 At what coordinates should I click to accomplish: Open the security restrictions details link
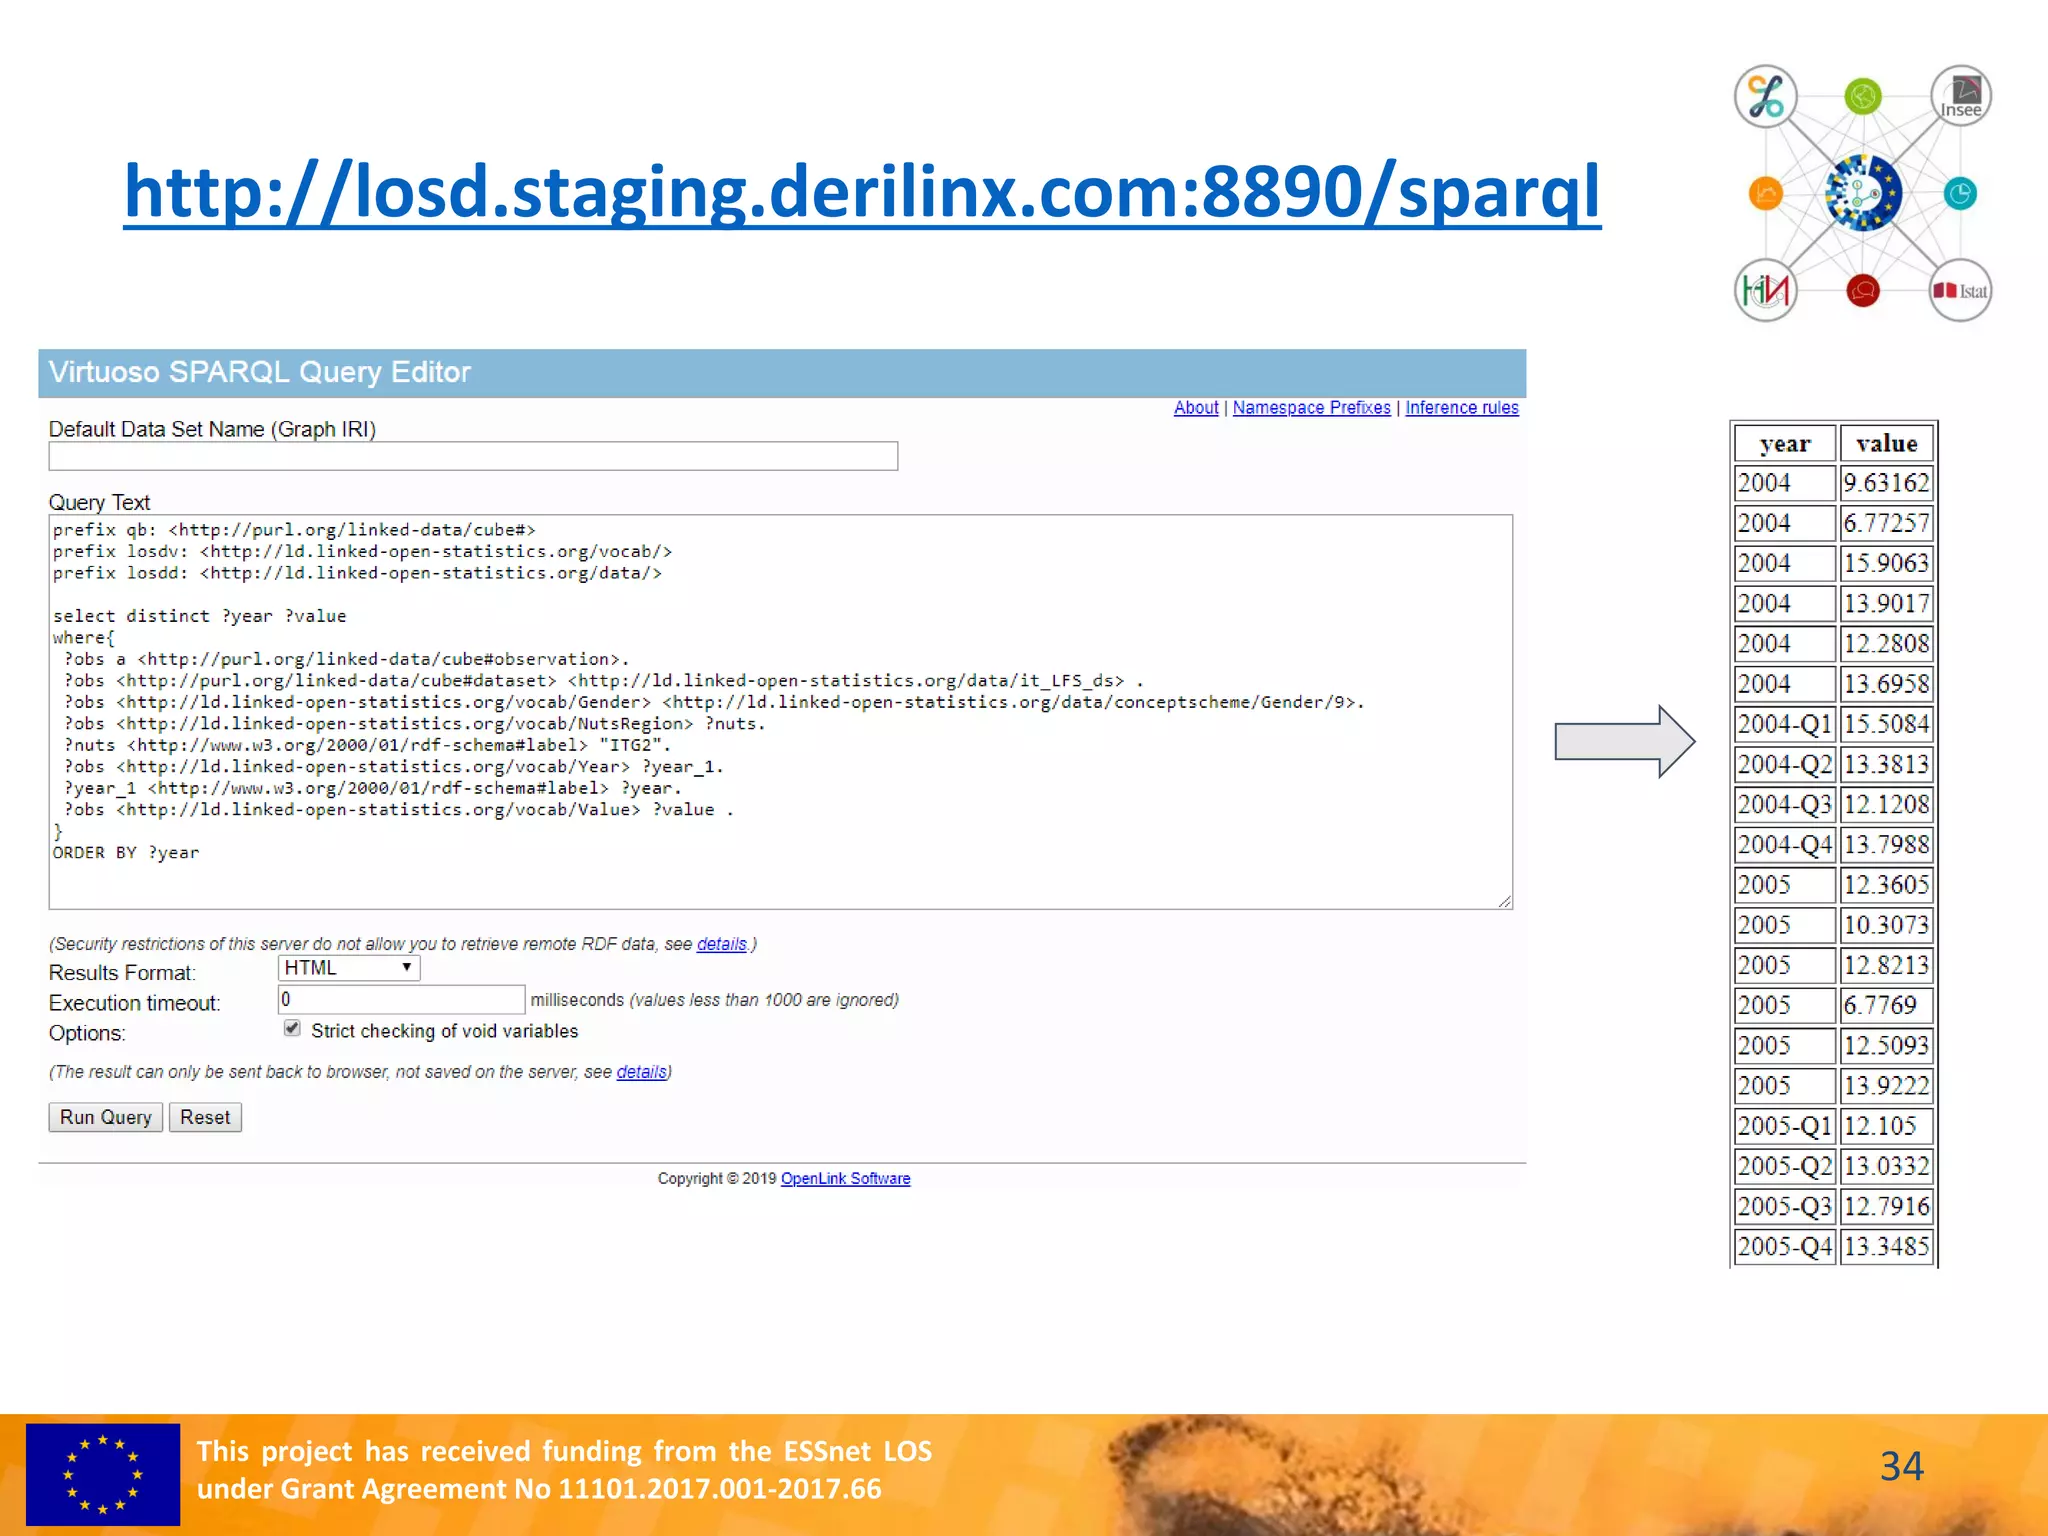click(721, 944)
